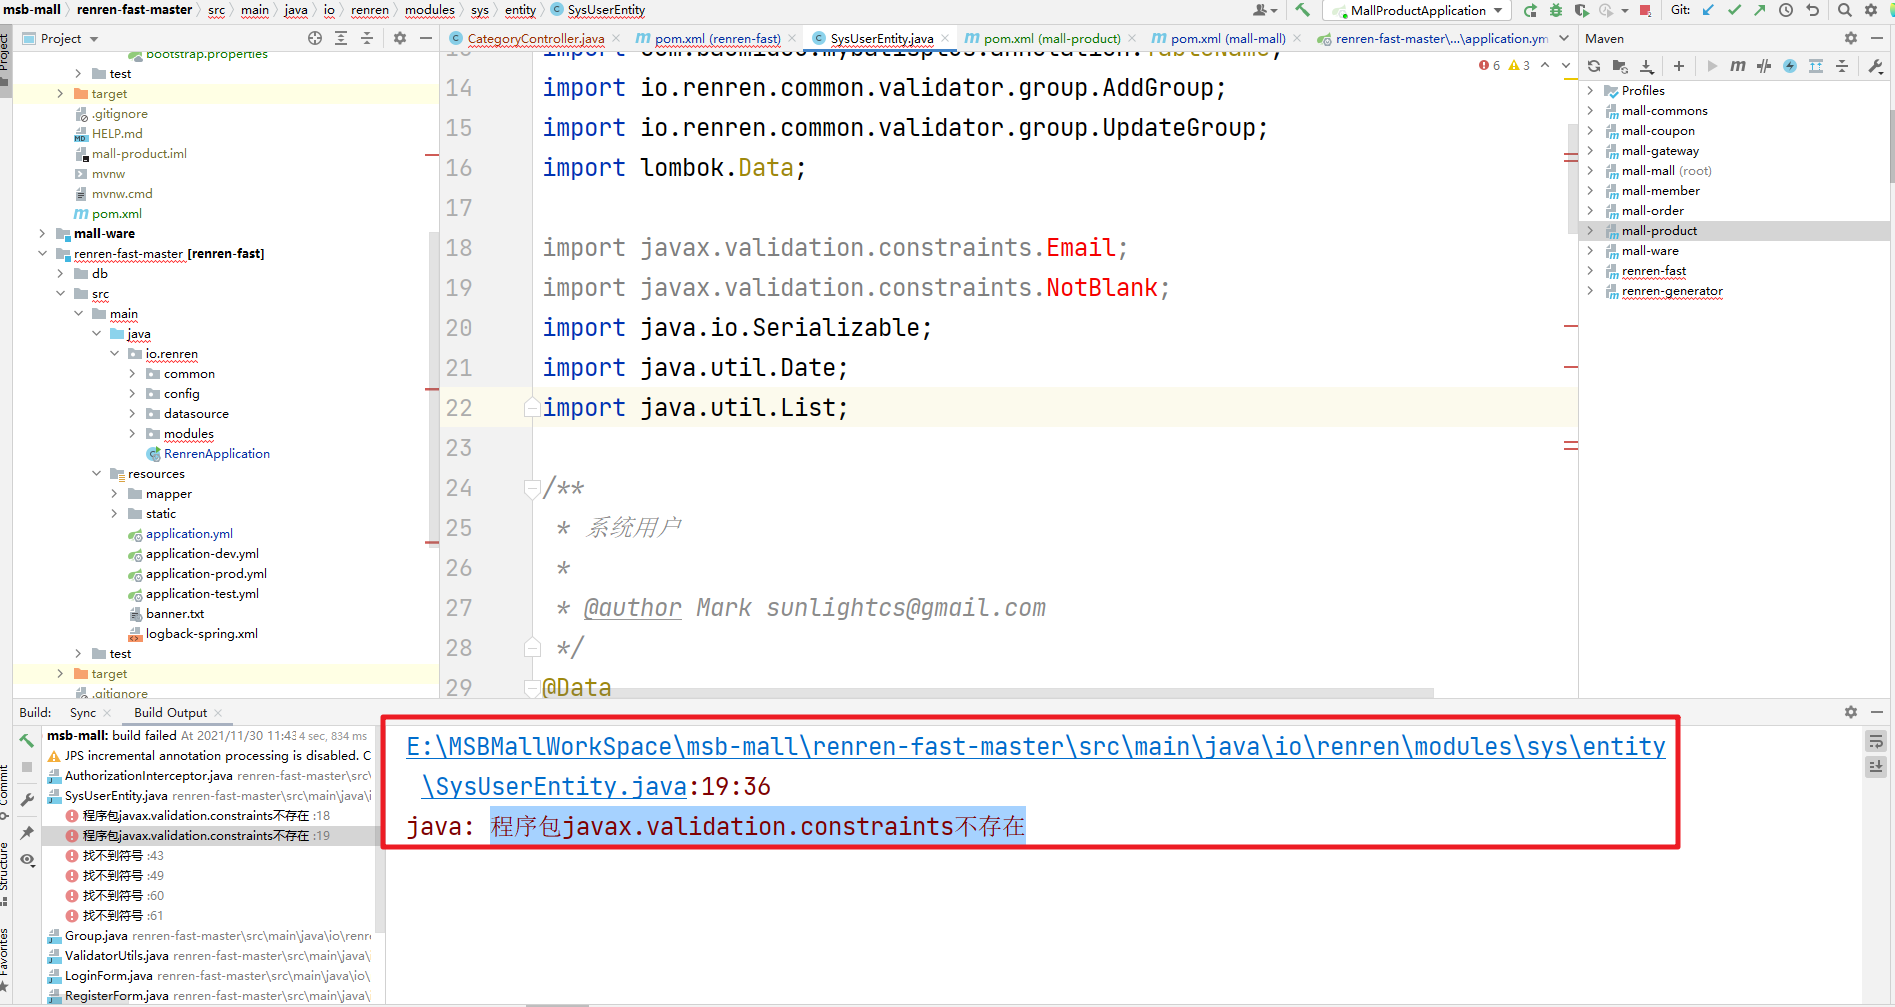This screenshot has height=1007, width=1895.
Task: Open the MallProductApplication run configuration dropdown
Action: tap(1419, 11)
